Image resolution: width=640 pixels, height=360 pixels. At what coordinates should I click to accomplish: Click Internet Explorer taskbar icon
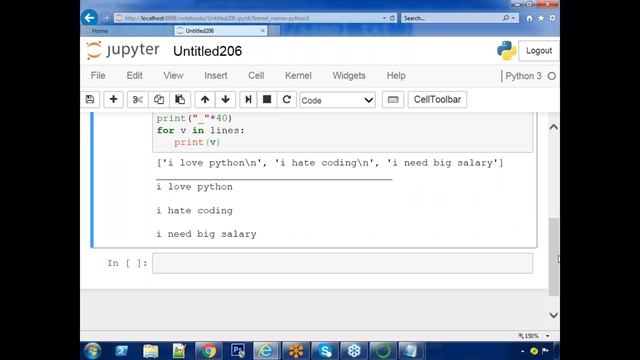(266, 351)
